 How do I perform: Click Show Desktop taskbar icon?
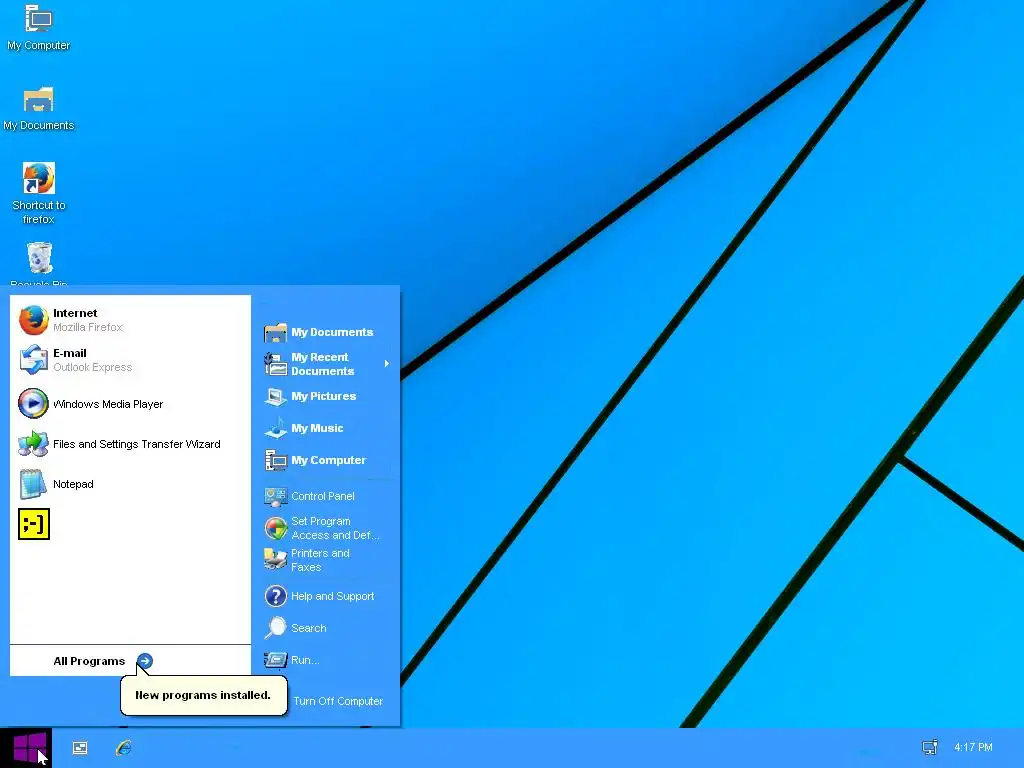tap(80, 748)
